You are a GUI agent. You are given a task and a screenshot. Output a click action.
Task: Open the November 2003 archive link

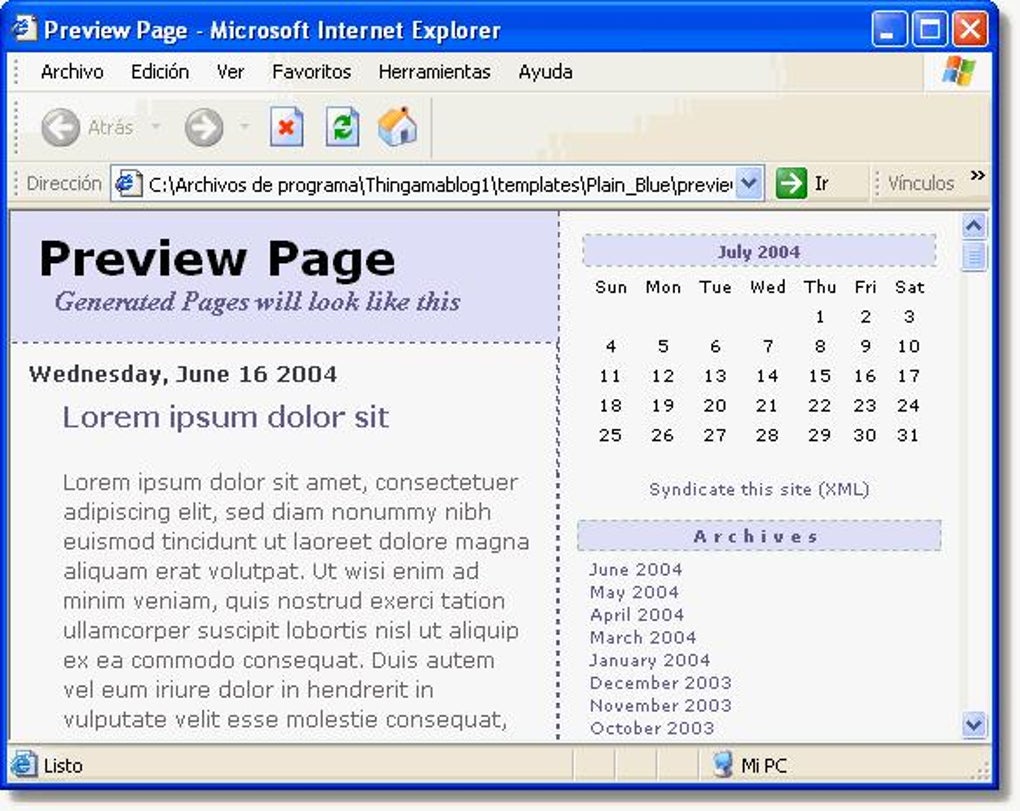[x=660, y=706]
